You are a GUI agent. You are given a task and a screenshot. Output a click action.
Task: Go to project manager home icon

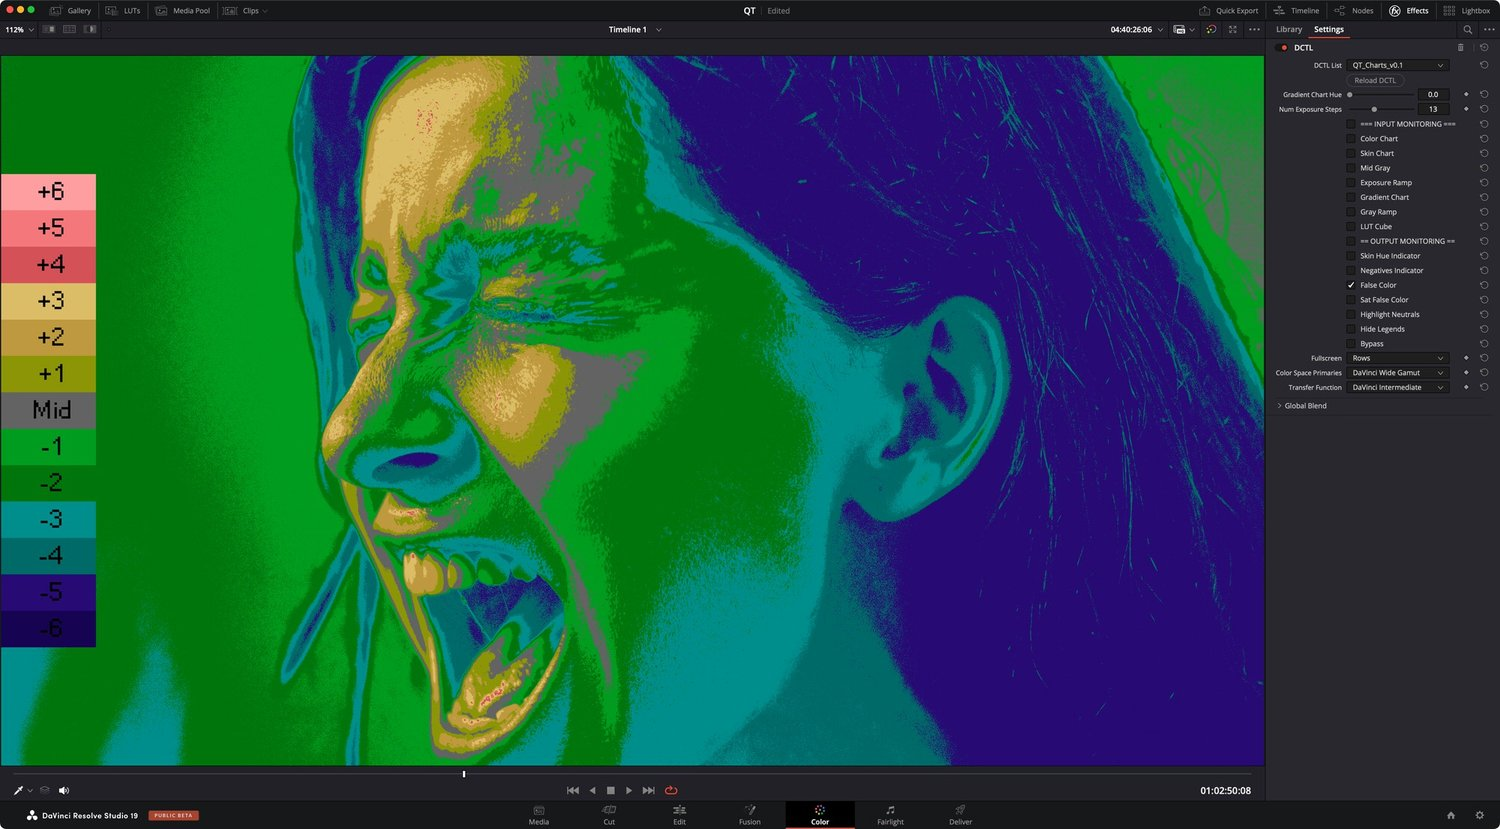tap(1451, 816)
